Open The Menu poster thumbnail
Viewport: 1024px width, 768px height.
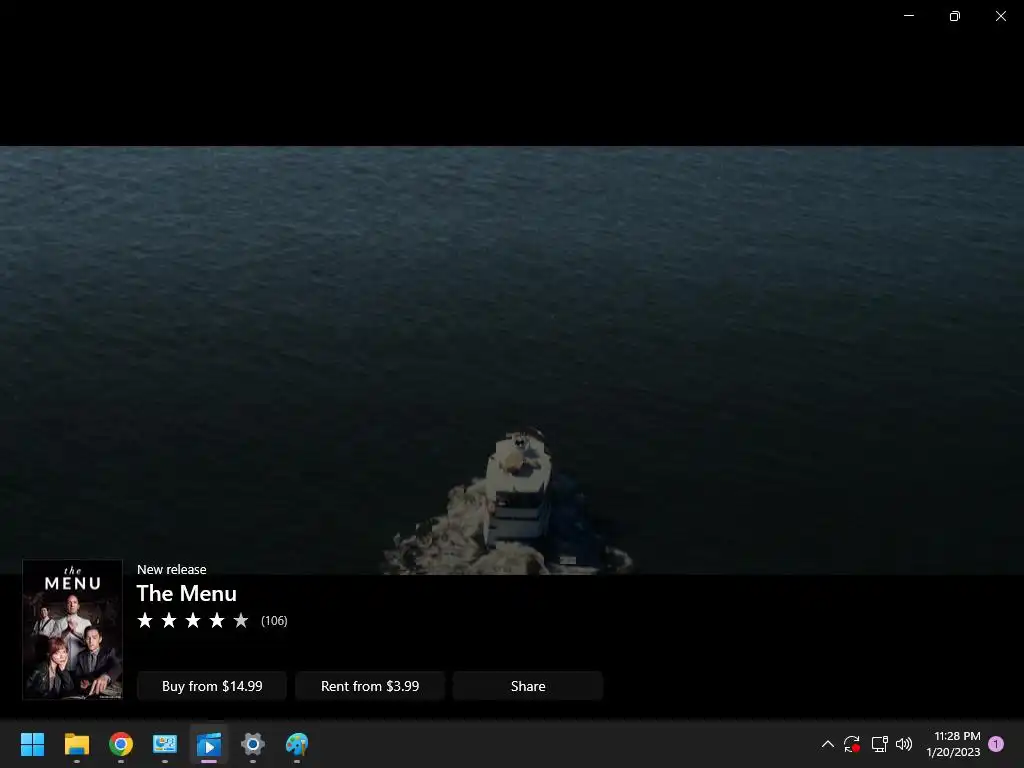click(72, 630)
